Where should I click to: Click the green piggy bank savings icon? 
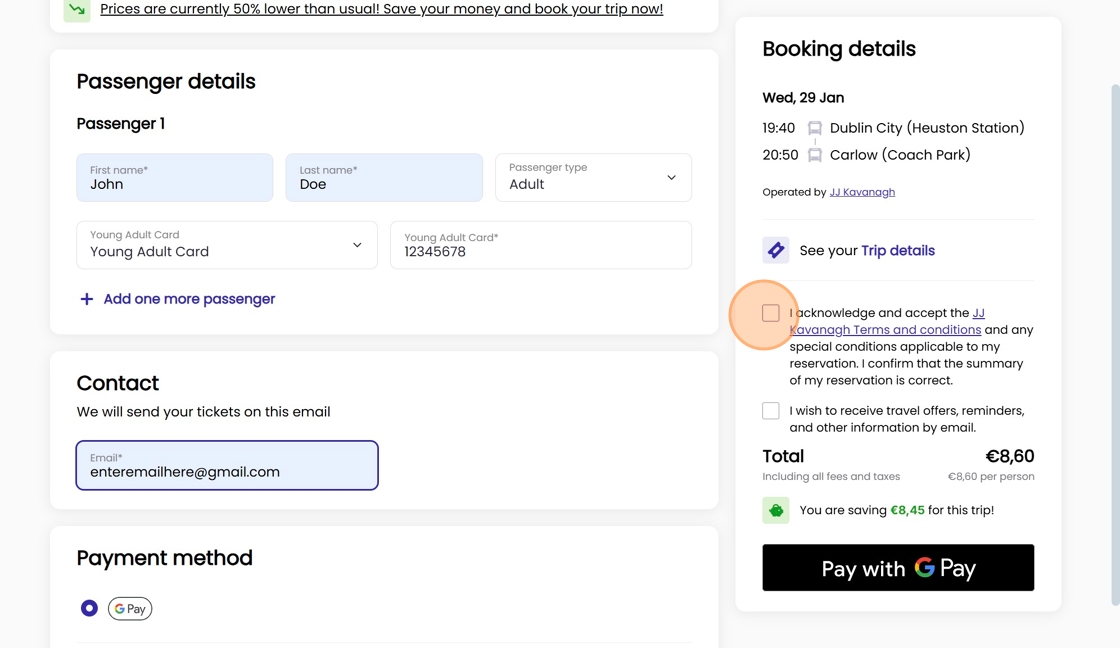click(x=776, y=510)
